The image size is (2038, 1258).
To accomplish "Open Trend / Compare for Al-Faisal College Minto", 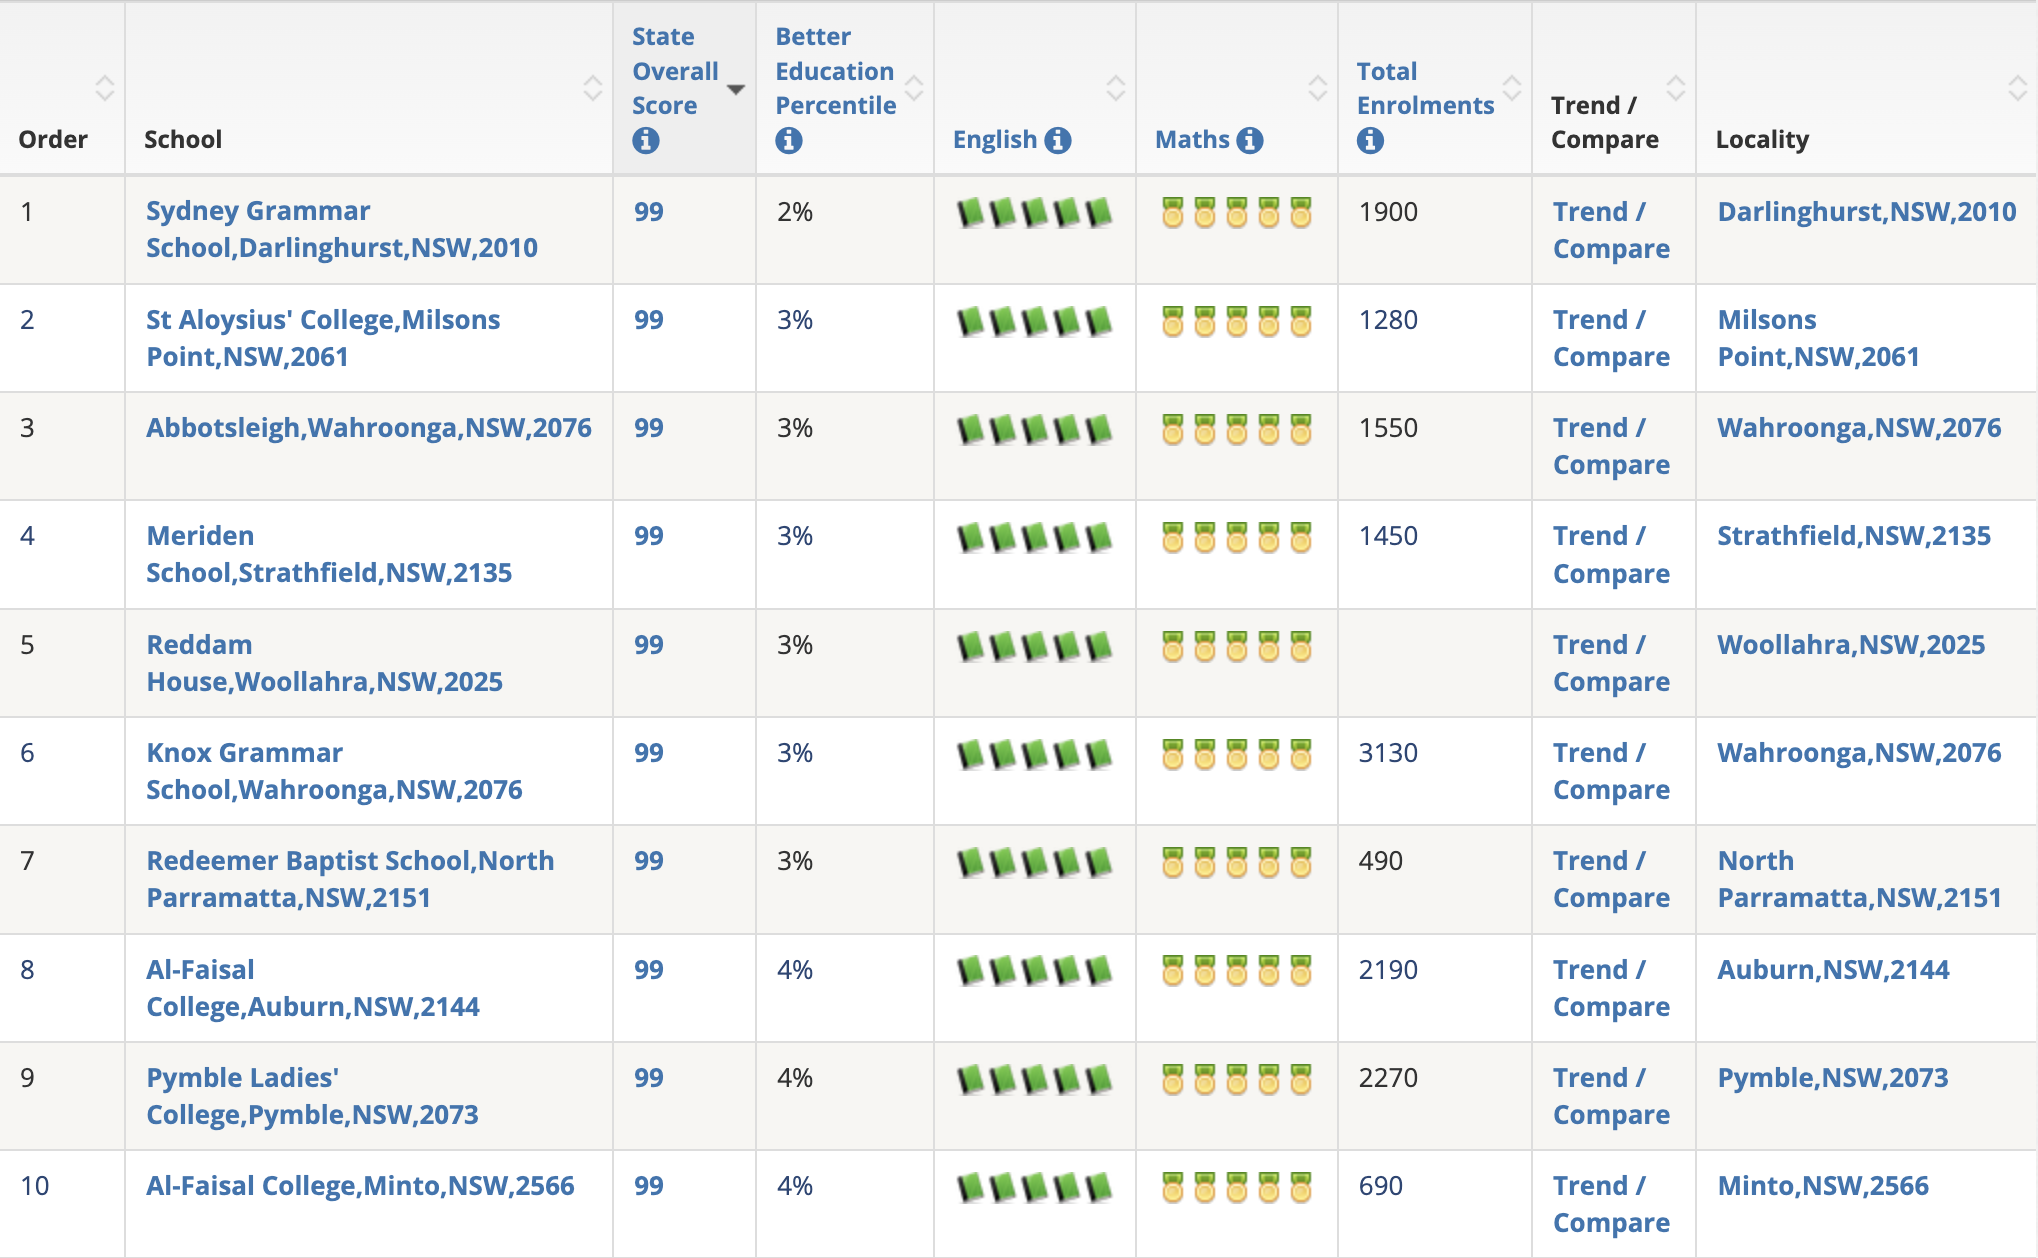I will pyautogui.click(x=1611, y=1204).
